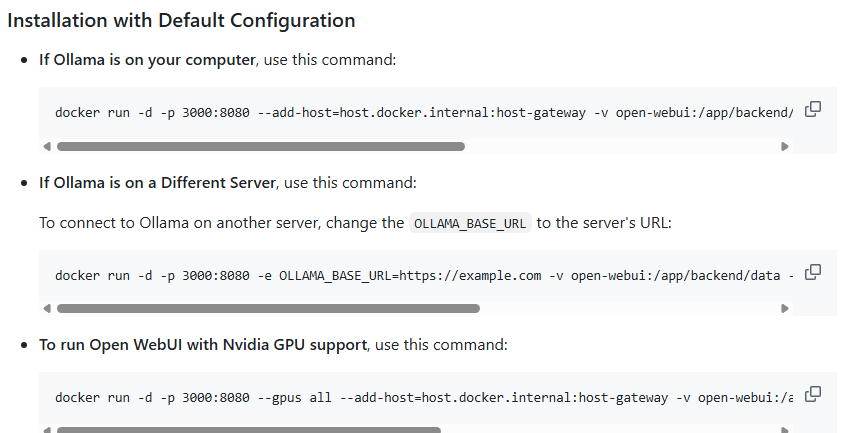The image size is (851, 433).
Task: Click left scroll arrow of second code block
Action: click(x=47, y=309)
